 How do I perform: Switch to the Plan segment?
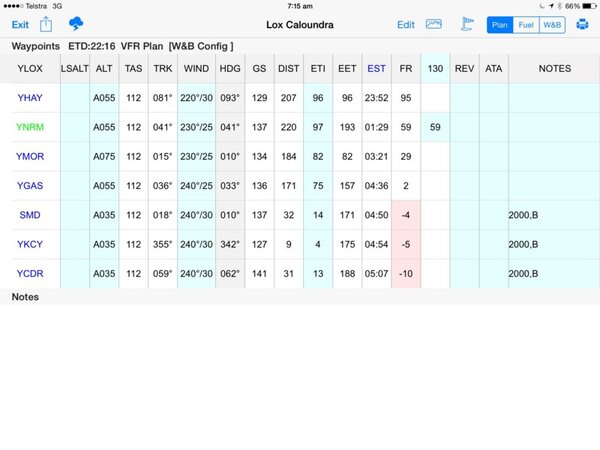tap(500, 24)
